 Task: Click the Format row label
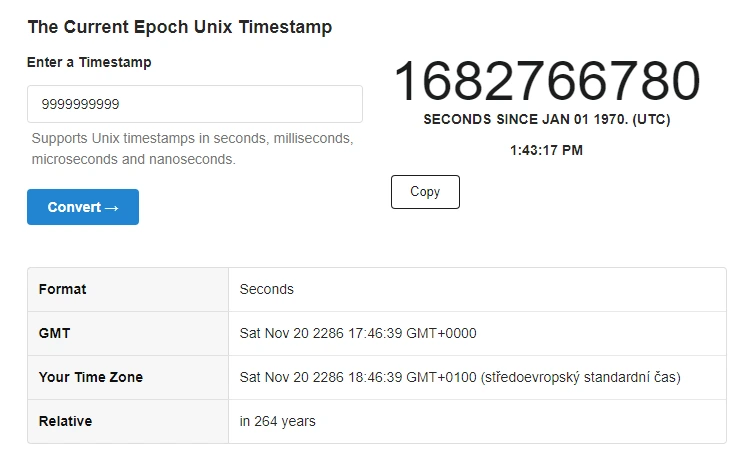click(x=62, y=289)
